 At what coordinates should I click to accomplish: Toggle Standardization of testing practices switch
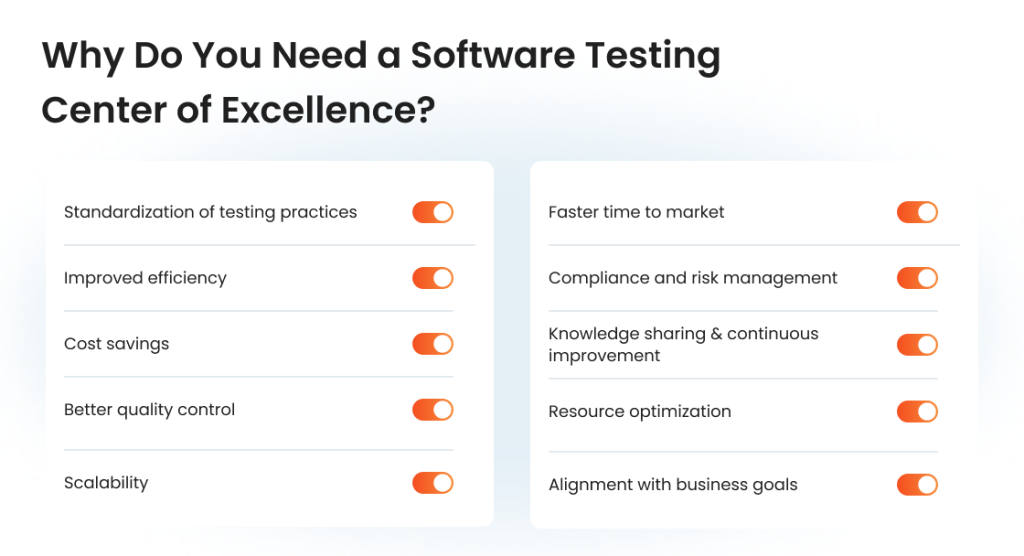[x=432, y=212]
